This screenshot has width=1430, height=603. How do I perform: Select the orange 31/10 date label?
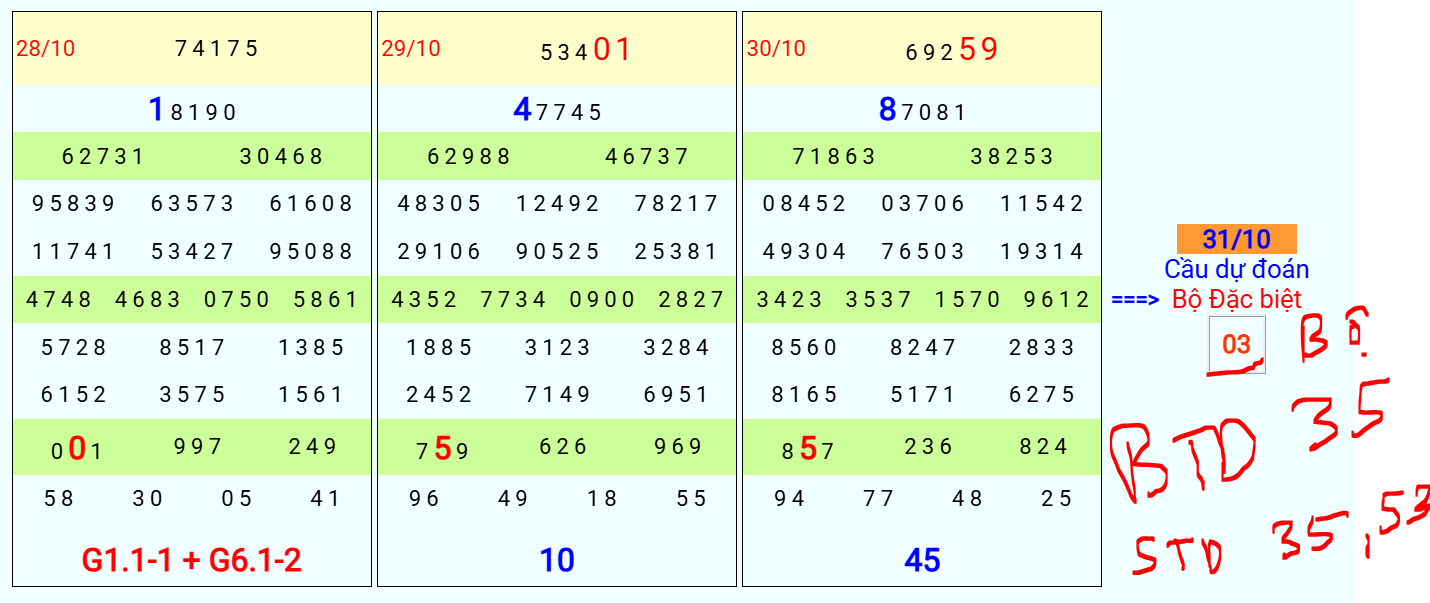1236,239
